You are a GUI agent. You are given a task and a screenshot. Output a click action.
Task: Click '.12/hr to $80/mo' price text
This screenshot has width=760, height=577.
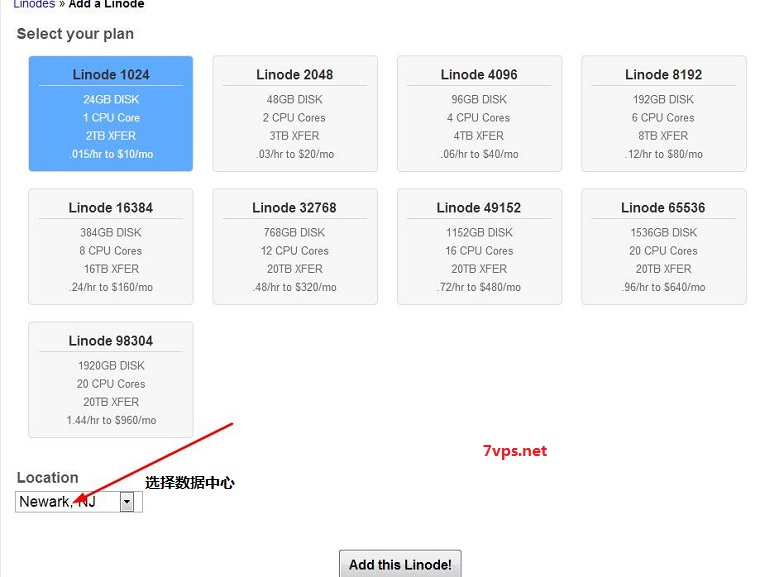664,154
